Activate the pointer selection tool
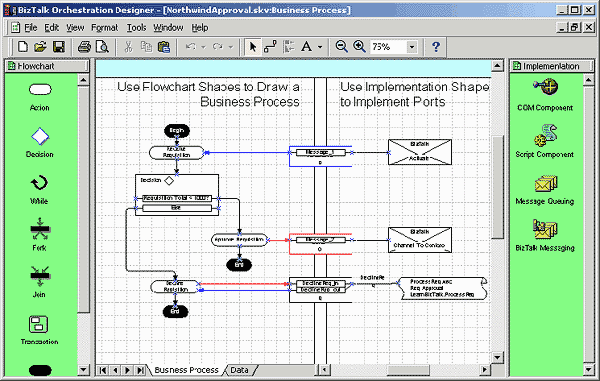 click(x=253, y=47)
